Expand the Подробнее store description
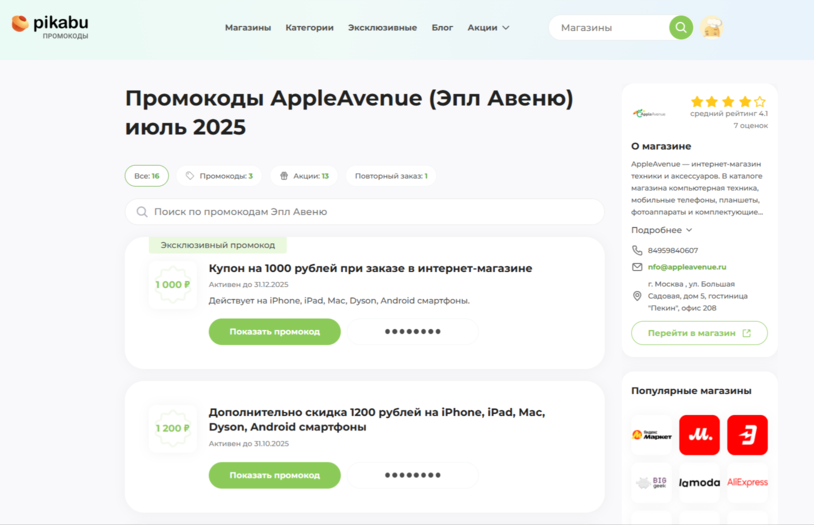814x525 pixels. coord(661,230)
